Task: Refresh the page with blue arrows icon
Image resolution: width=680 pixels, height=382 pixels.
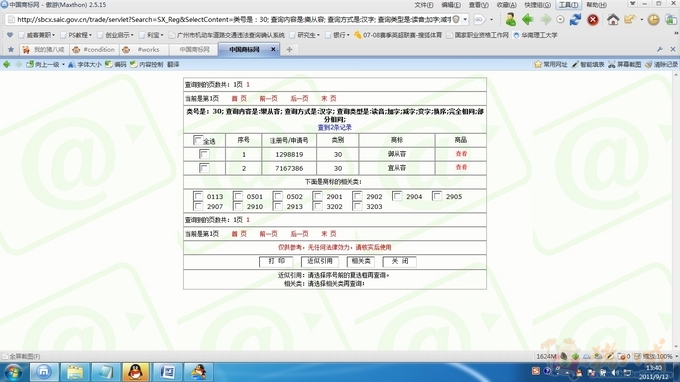Action: coord(575,20)
